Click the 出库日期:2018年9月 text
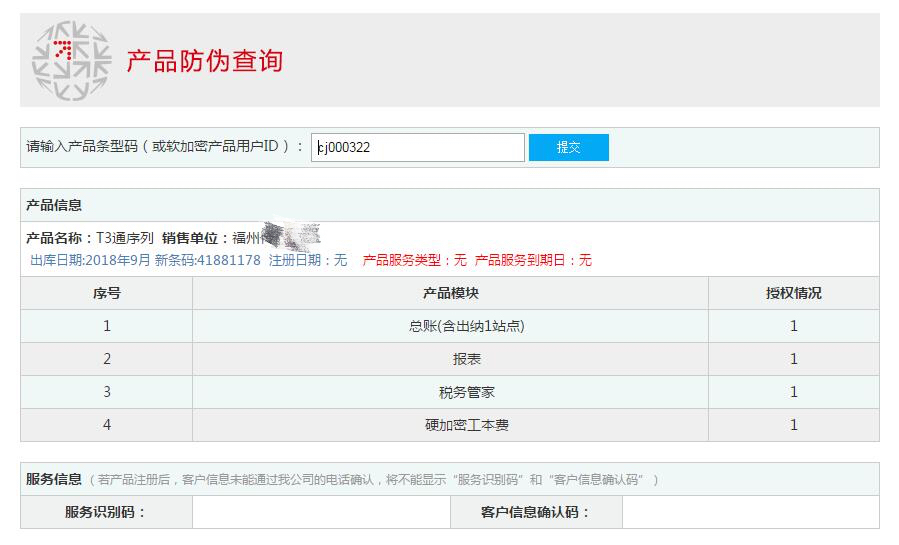The height and width of the screenshot is (545, 899). click(x=90, y=260)
